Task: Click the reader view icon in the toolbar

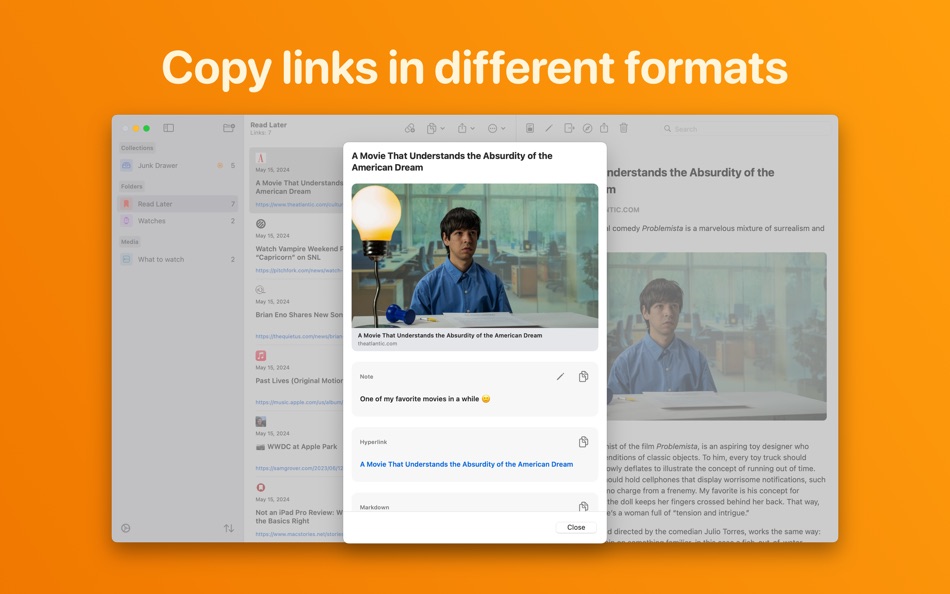Action: [x=530, y=128]
